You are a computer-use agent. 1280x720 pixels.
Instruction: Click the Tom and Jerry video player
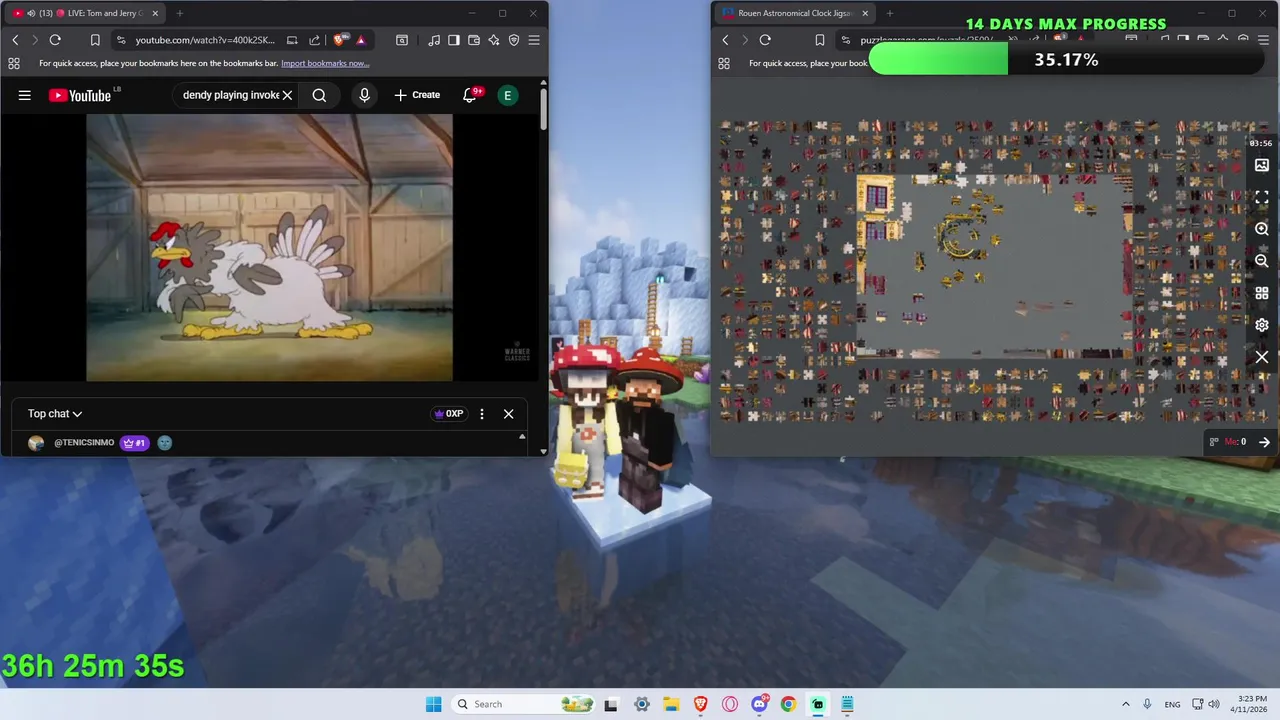pyautogui.click(x=269, y=247)
